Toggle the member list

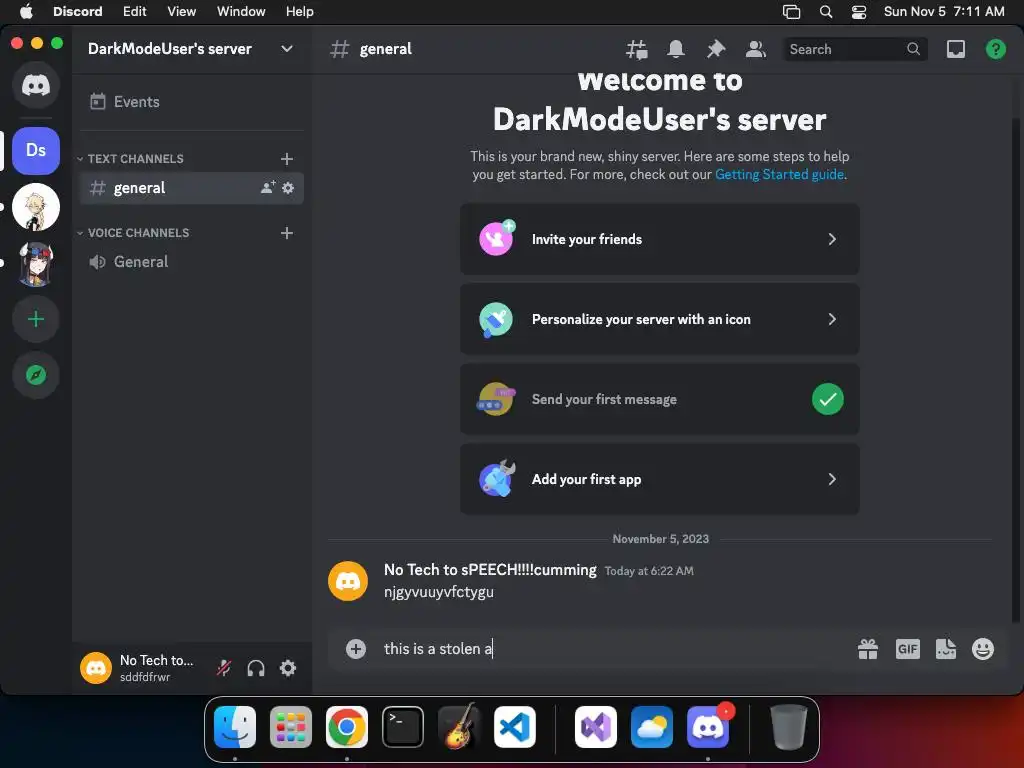click(756, 49)
